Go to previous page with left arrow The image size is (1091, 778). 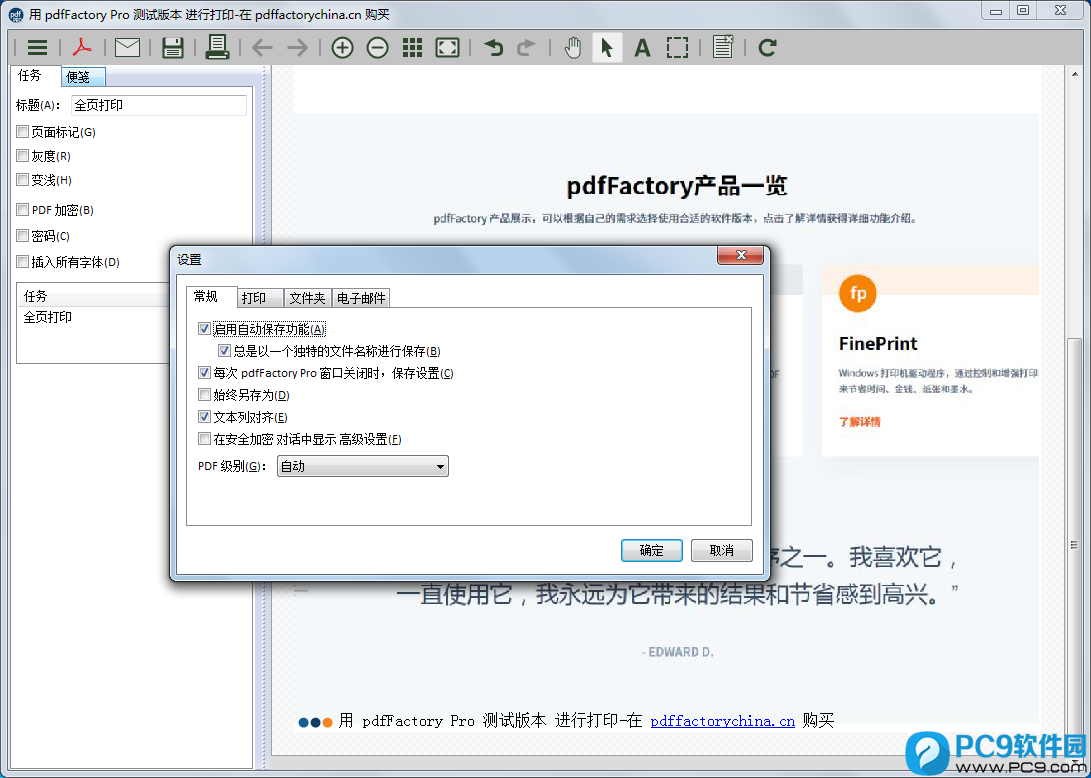pos(262,47)
